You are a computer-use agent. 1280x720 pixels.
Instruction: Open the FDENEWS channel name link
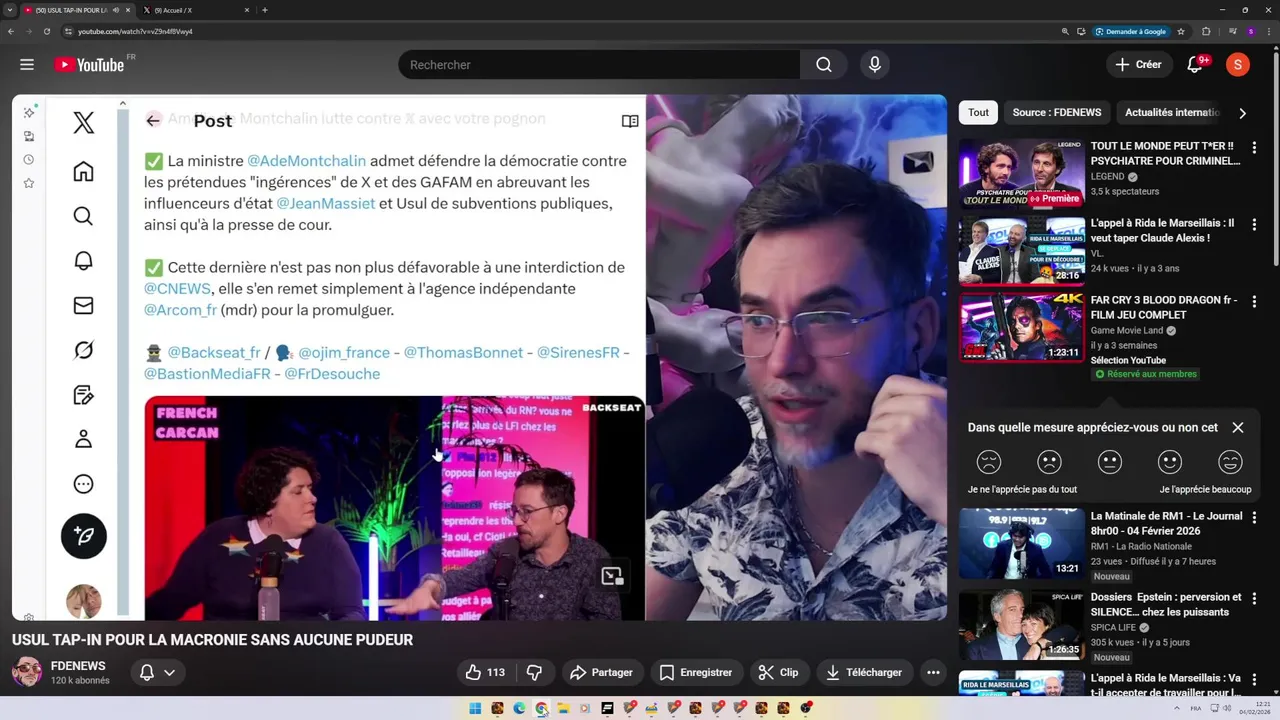tap(78, 666)
